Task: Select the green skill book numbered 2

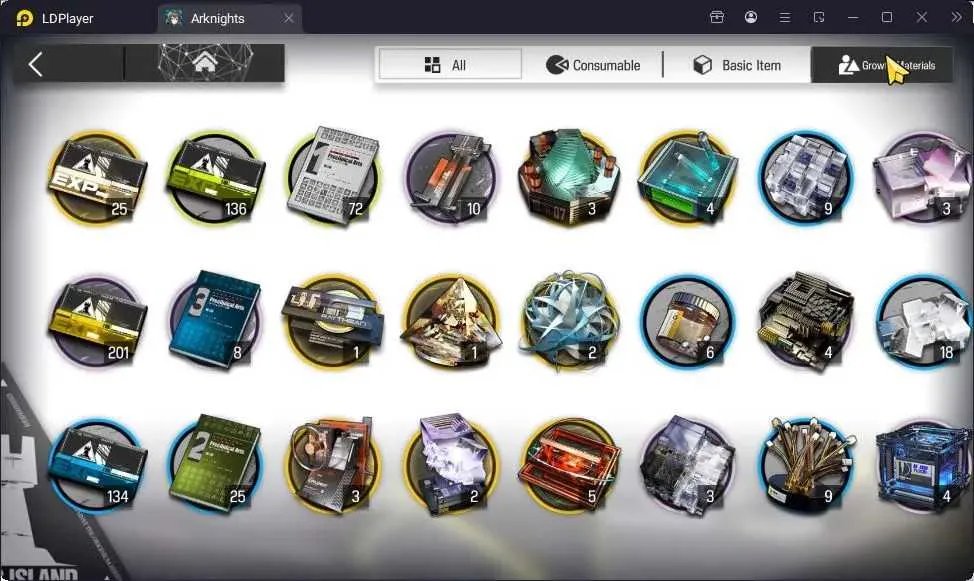Action: 215,464
